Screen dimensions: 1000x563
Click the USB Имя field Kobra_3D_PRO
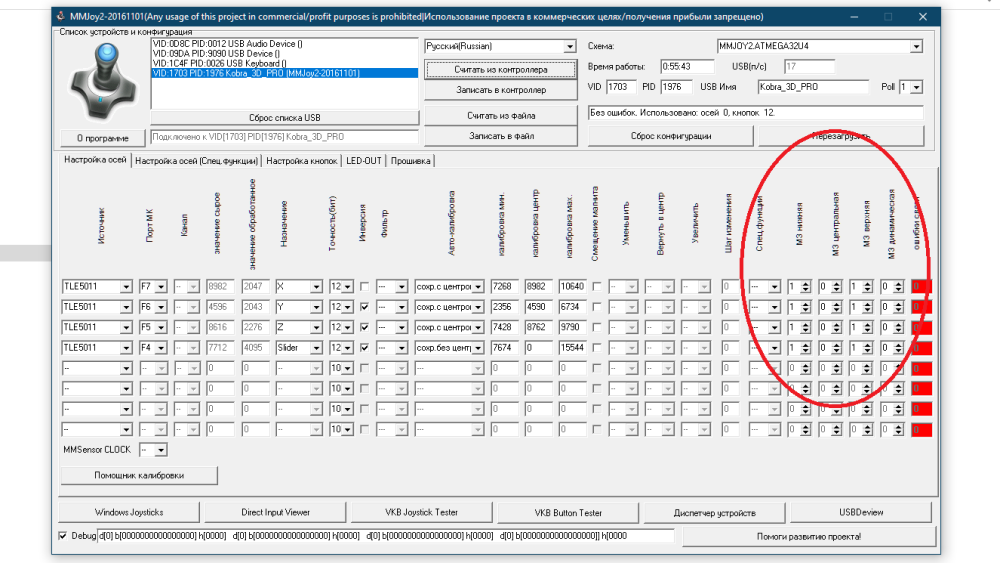point(812,87)
